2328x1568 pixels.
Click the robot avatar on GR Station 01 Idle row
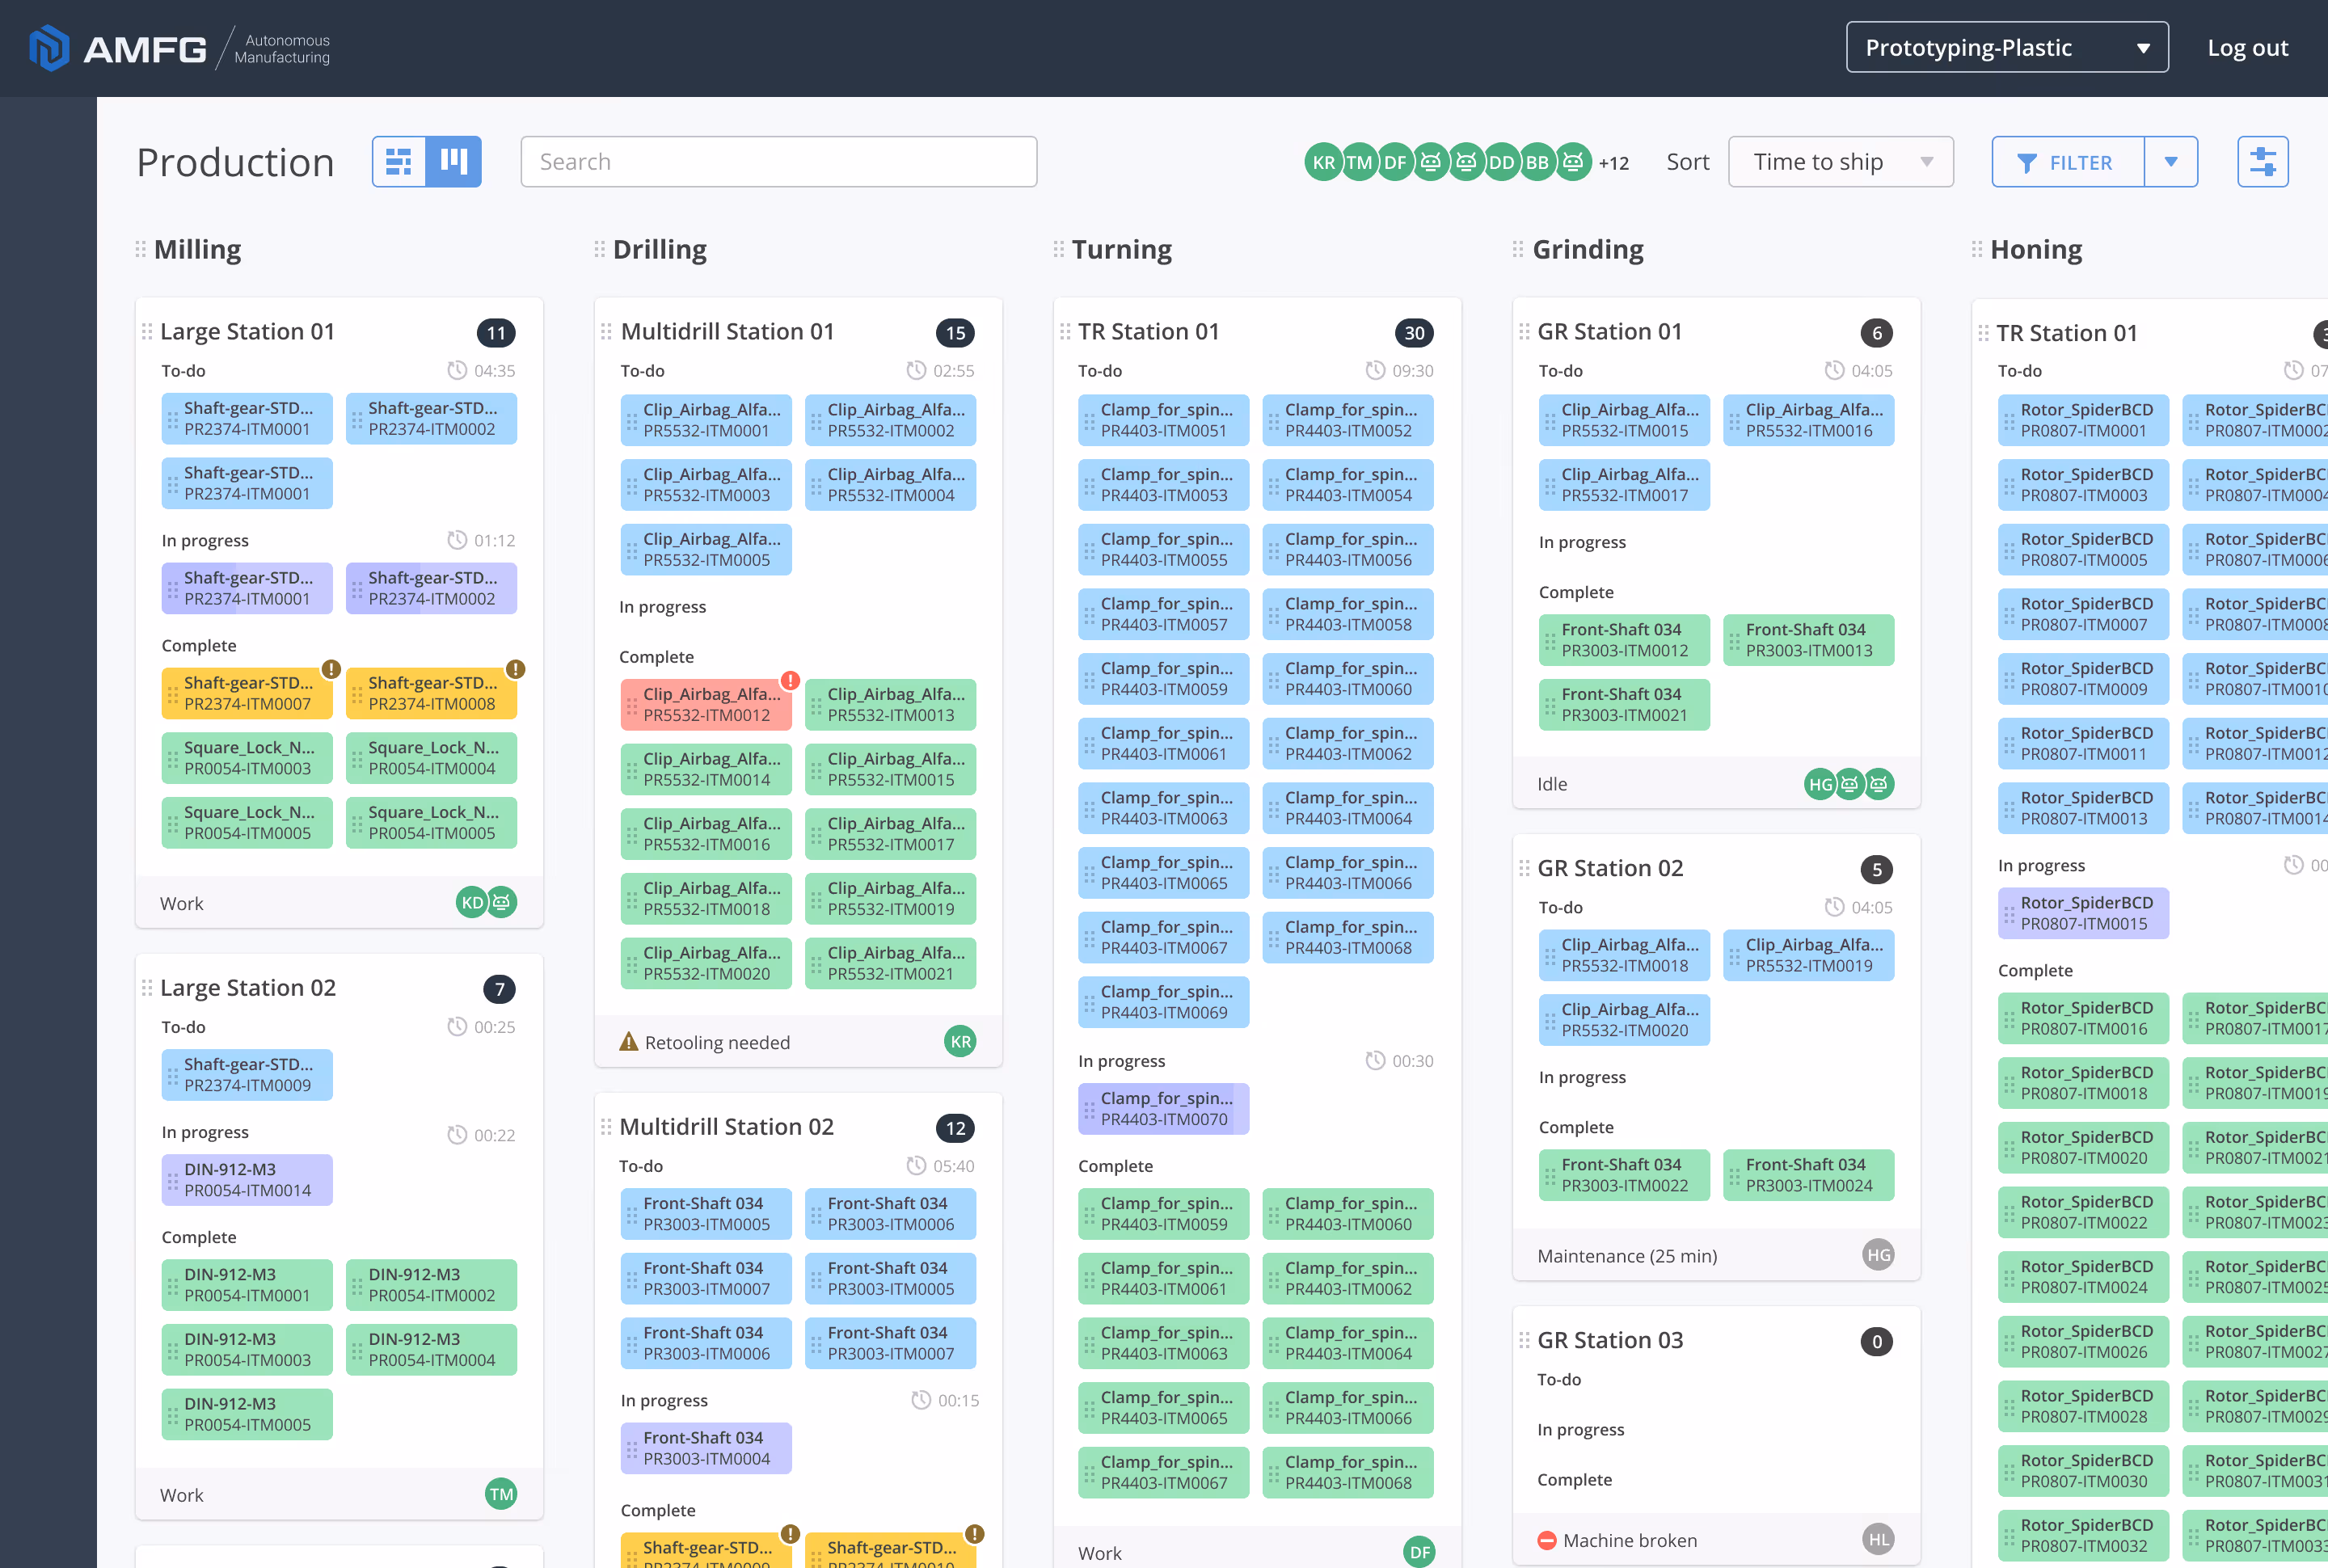click(1850, 784)
